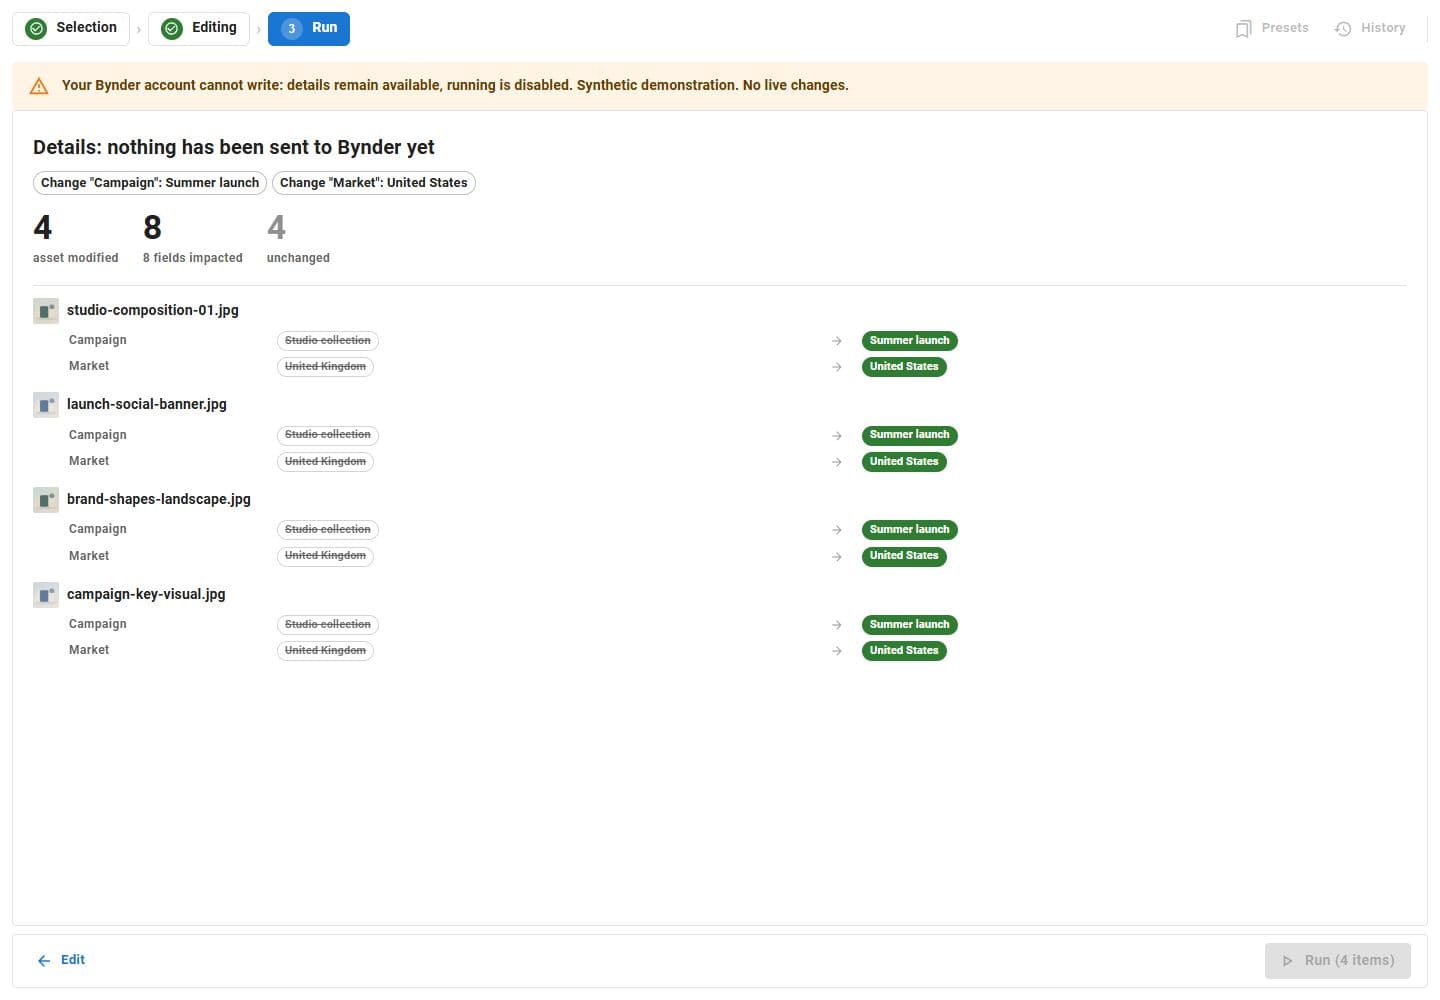Click the Campaign row arrow for campaign-key-visual.jpg
The height and width of the screenshot is (1000, 1440).
point(837,625)
